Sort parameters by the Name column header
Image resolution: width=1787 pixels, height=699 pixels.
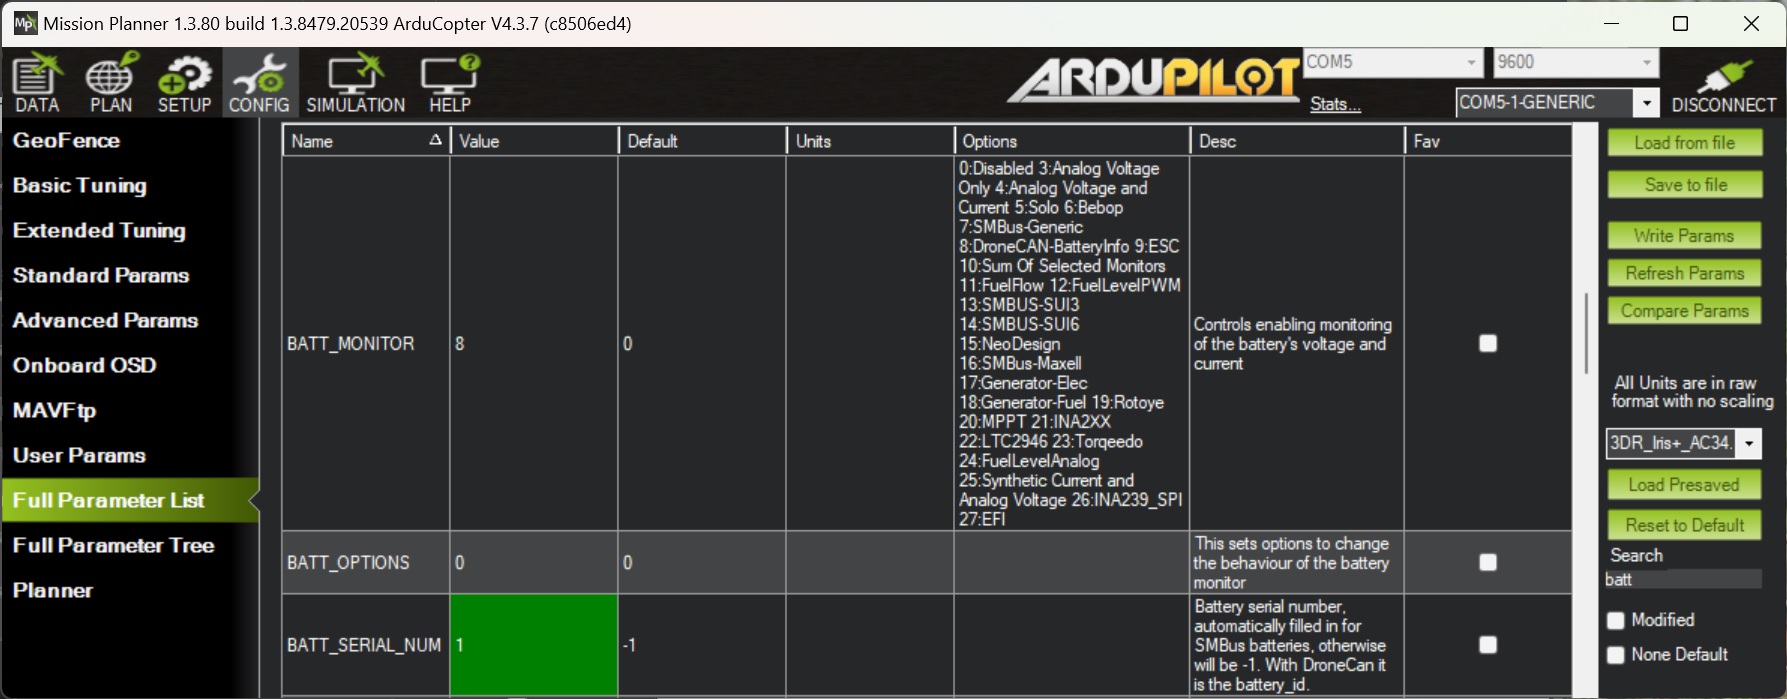(x=366, y=141)
